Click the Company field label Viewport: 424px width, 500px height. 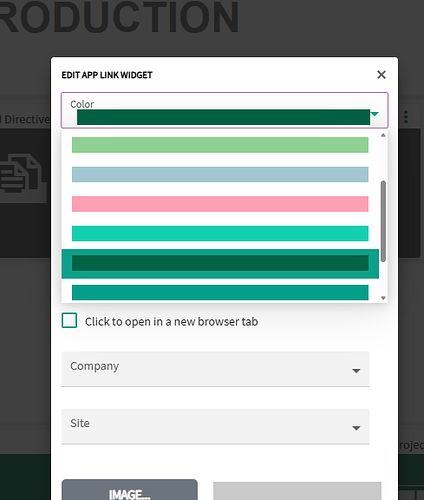(95, 366)
